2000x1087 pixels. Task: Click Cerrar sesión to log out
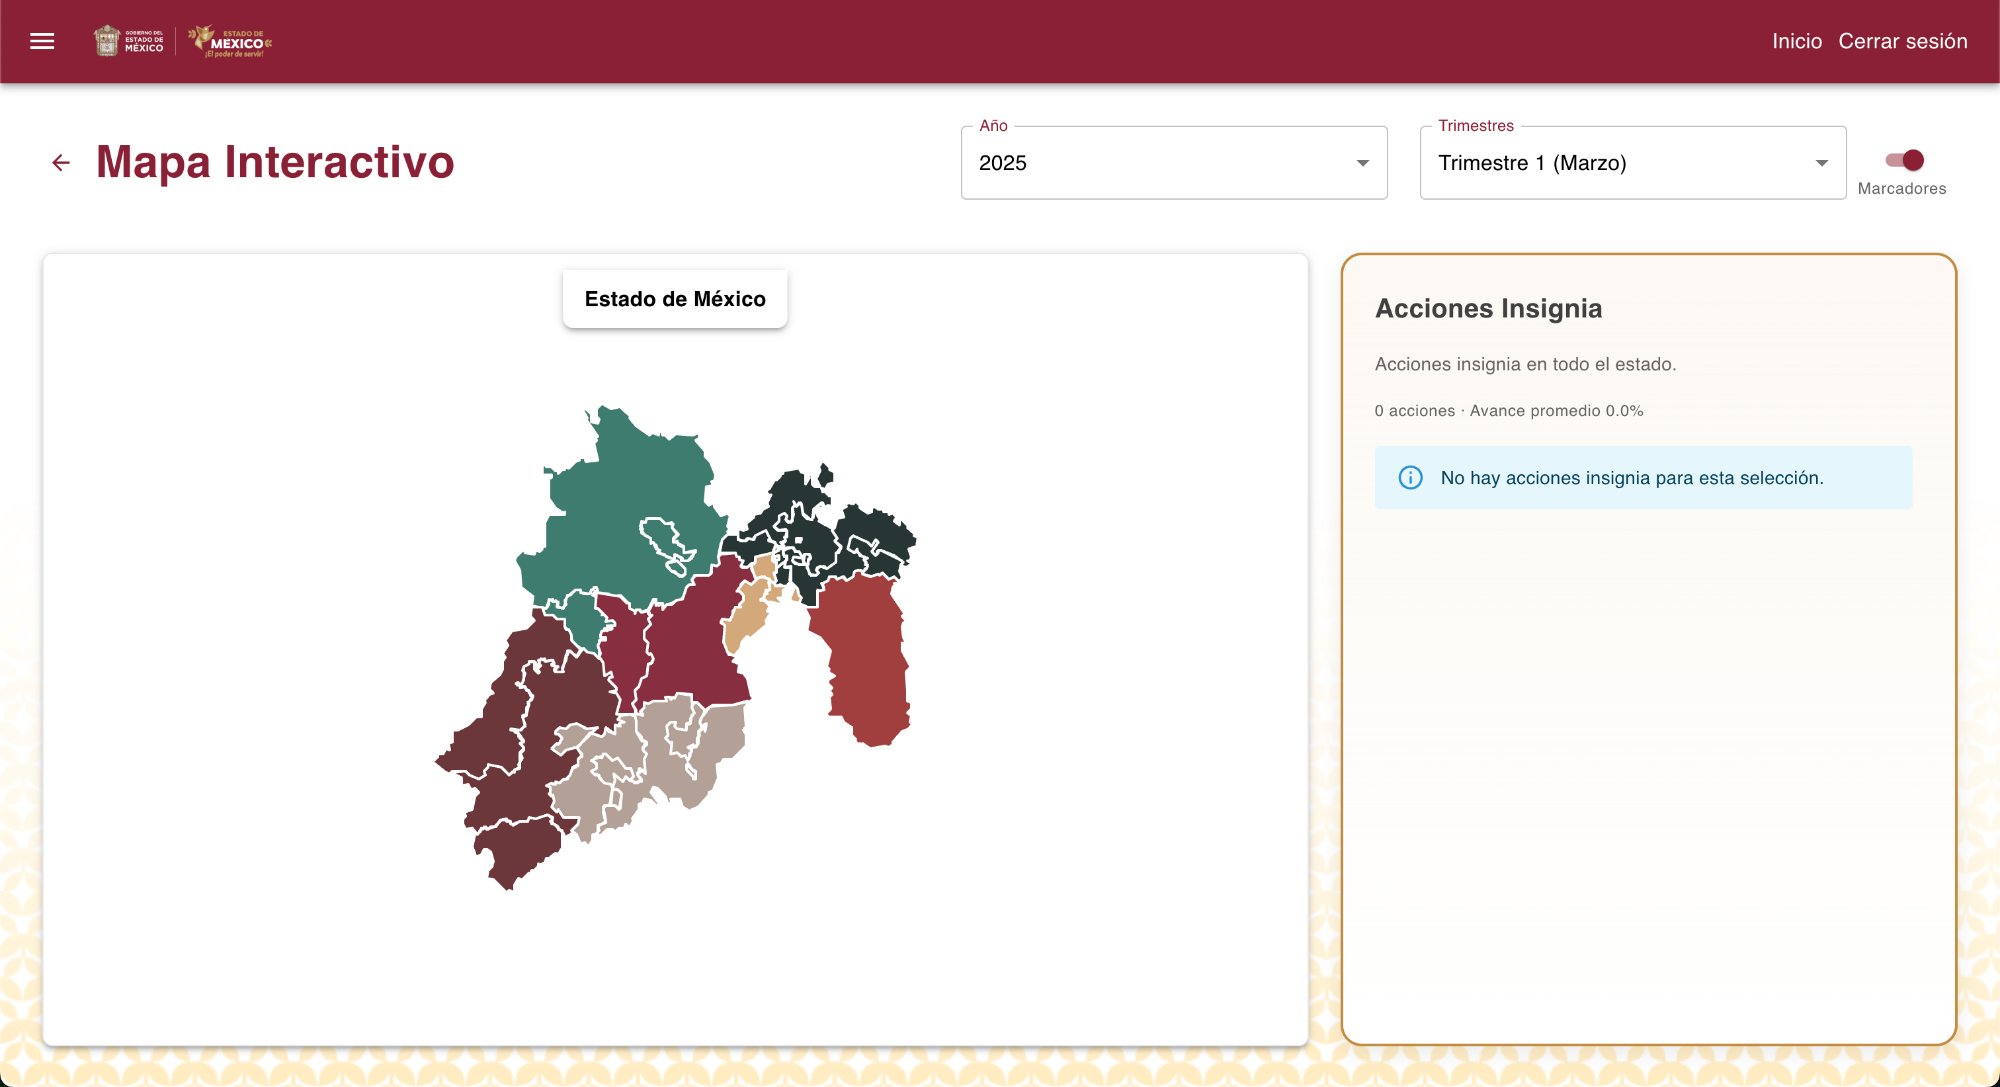tap(1902, 41)
